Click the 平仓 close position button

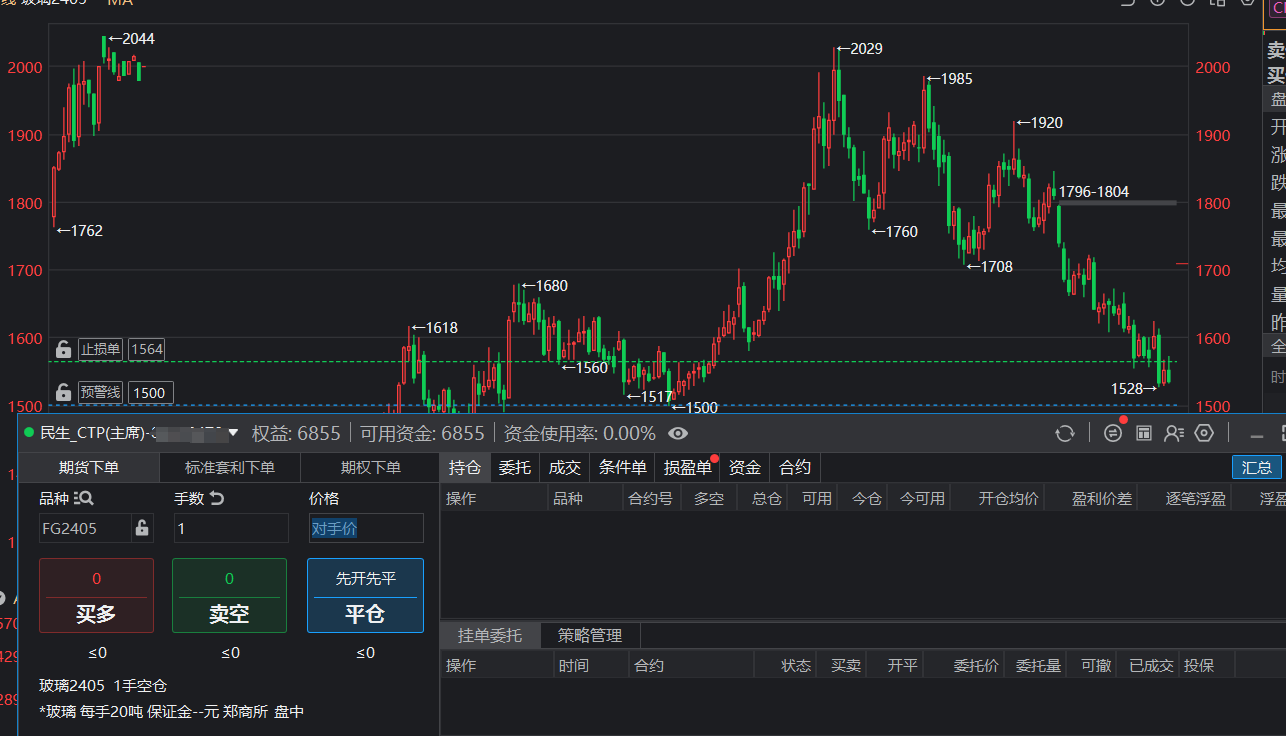coord(365,595)
